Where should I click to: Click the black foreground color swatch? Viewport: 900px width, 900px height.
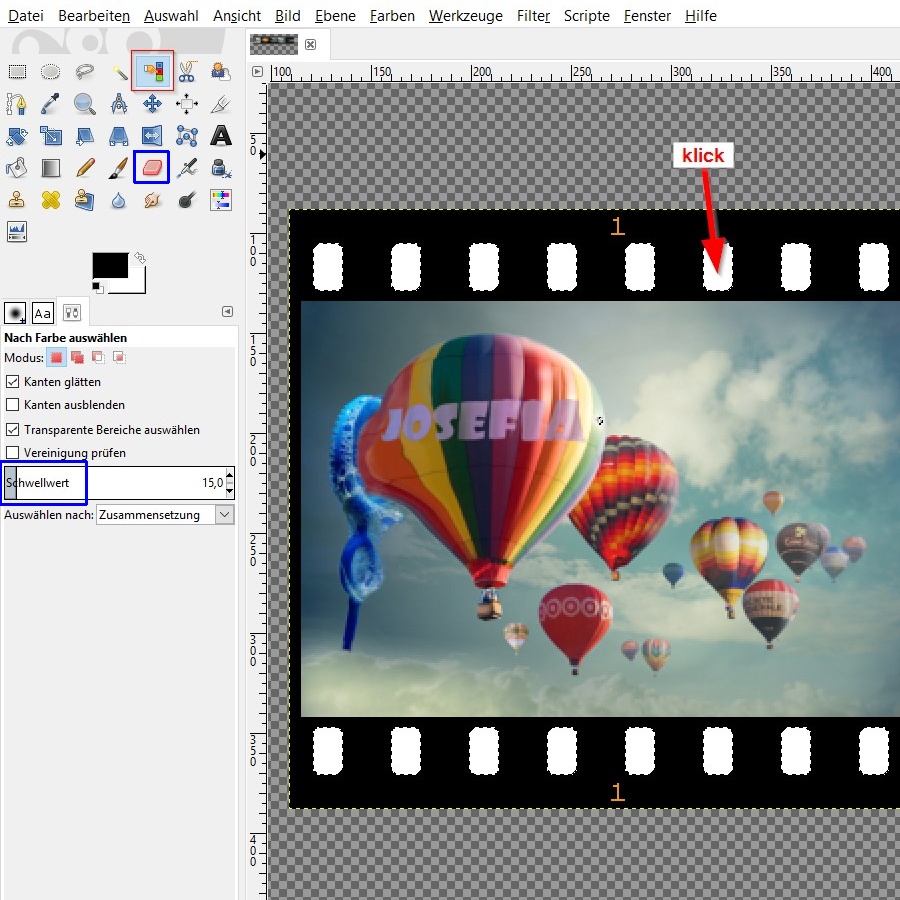click(109, 266)
